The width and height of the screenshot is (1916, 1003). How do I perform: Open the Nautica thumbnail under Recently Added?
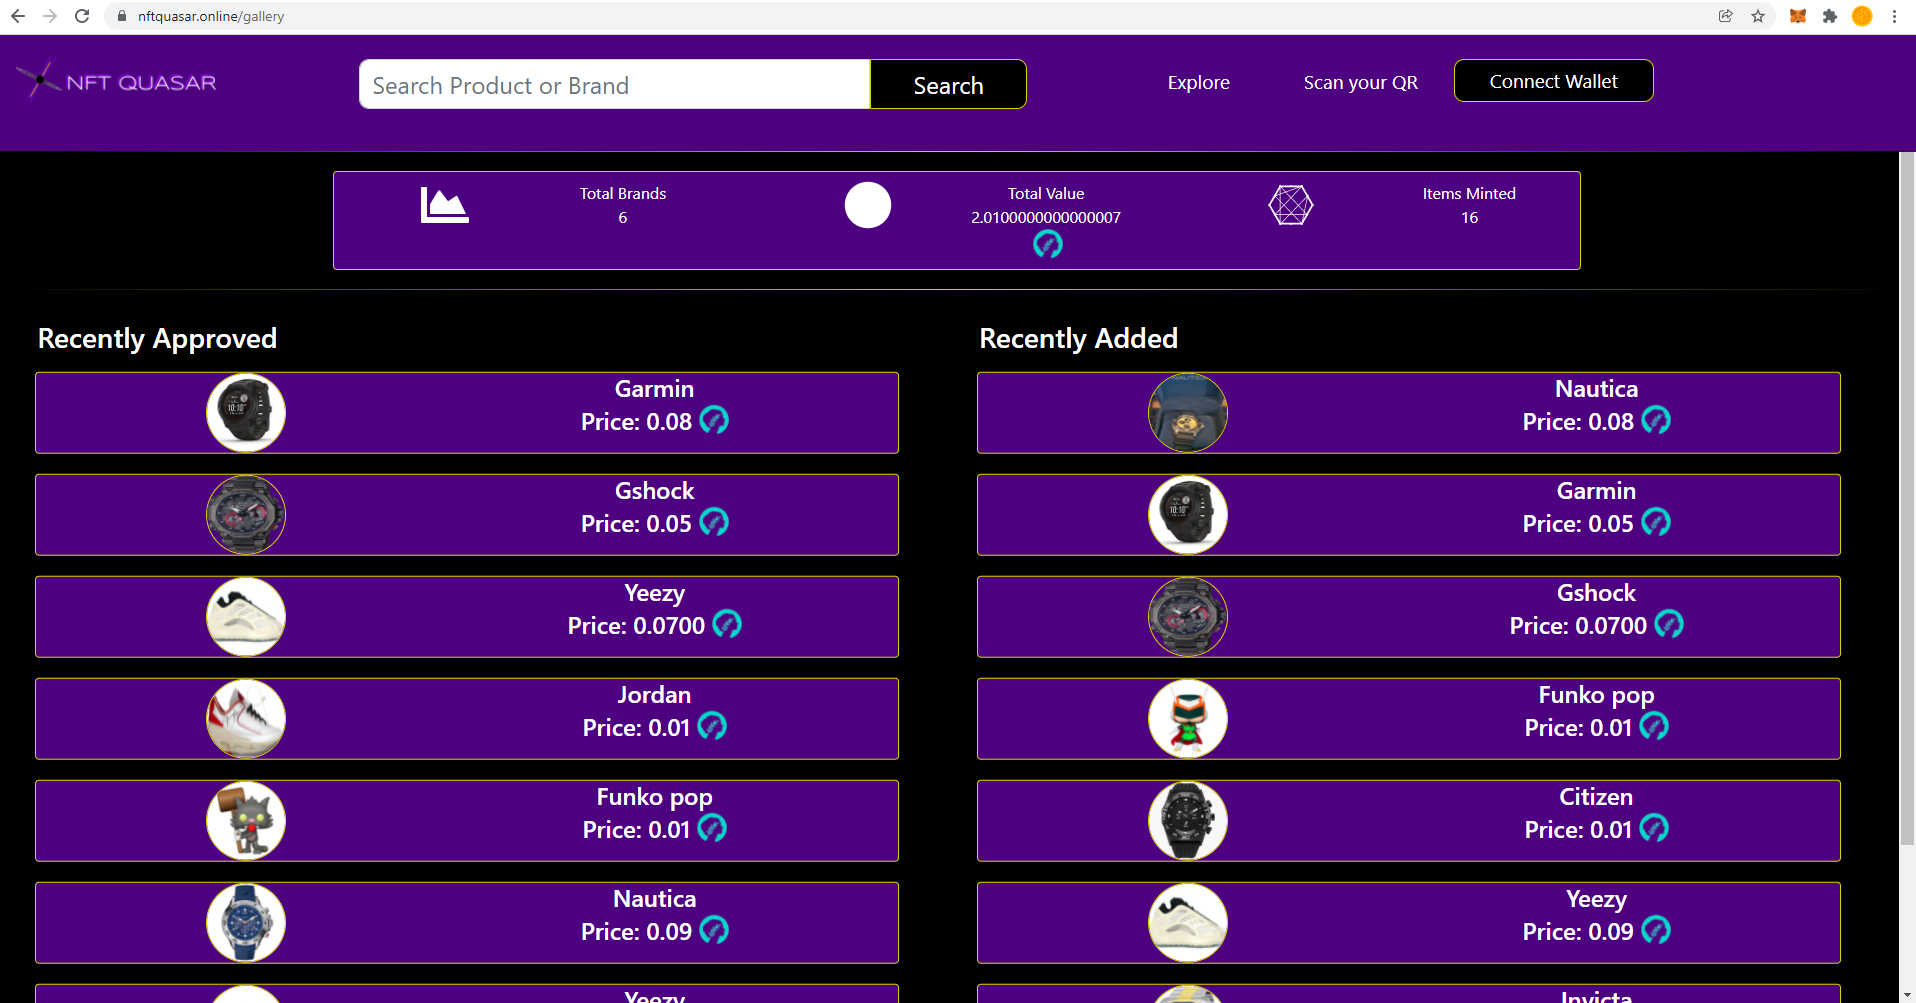(1188, 413)
